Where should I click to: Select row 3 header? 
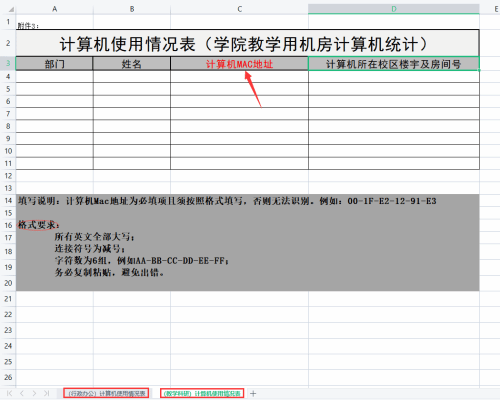[8, 63]
